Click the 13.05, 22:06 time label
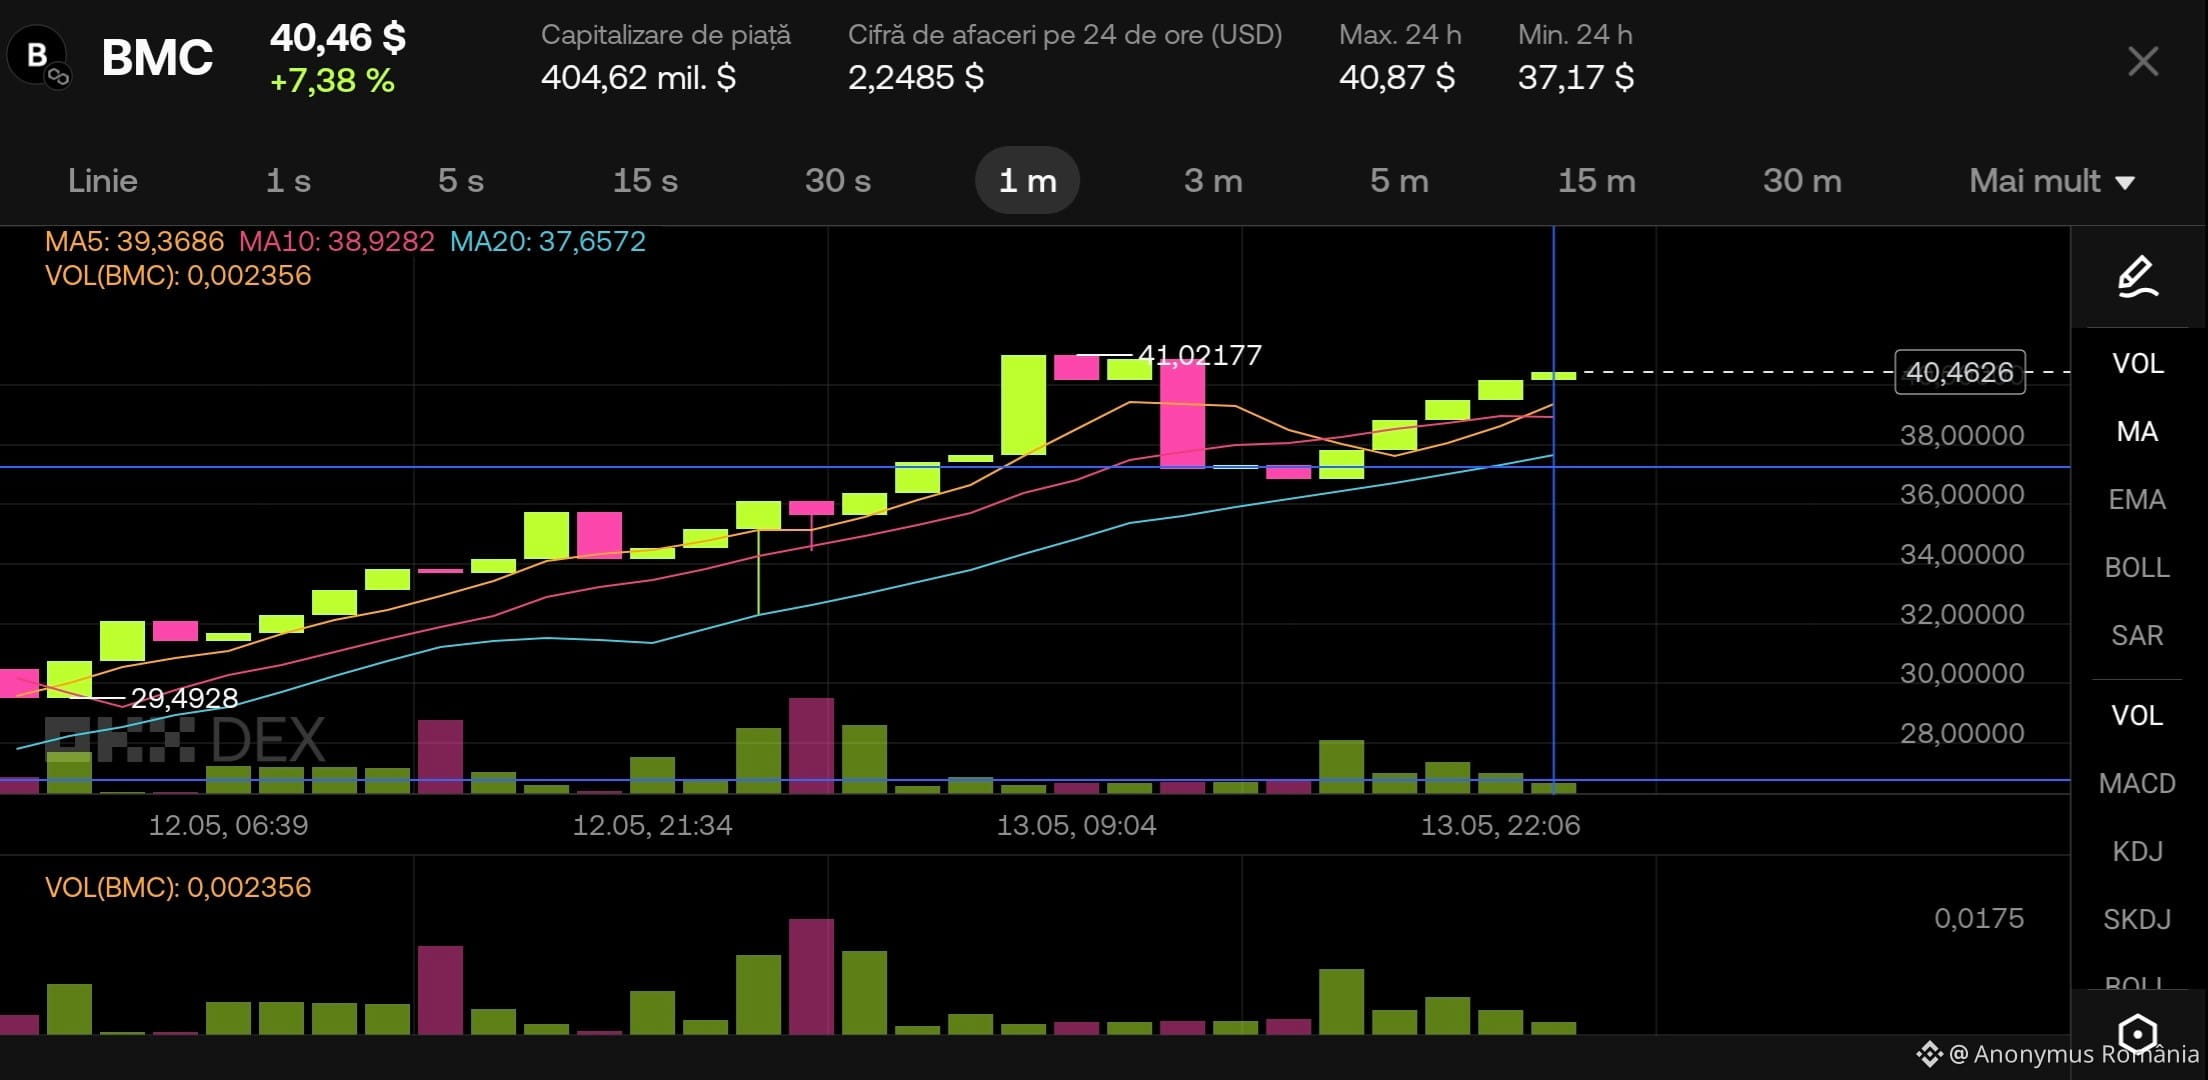This screenshot has width=2208, height=1080. (1501, 826)
